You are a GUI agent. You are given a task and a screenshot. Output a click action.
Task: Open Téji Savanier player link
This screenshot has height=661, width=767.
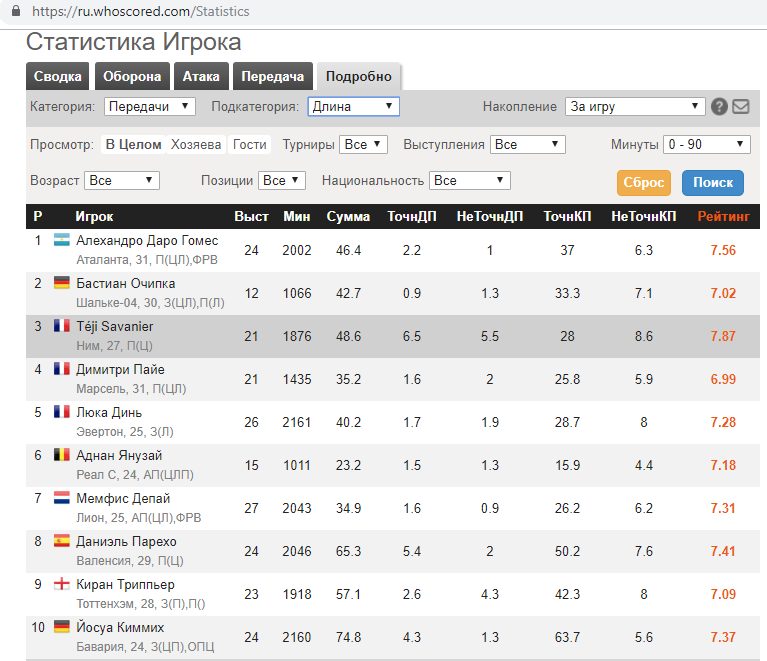[114, 326]
